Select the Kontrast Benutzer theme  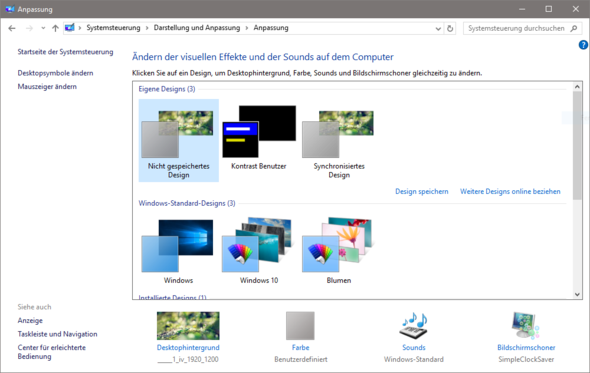click(x=259, y=138)
